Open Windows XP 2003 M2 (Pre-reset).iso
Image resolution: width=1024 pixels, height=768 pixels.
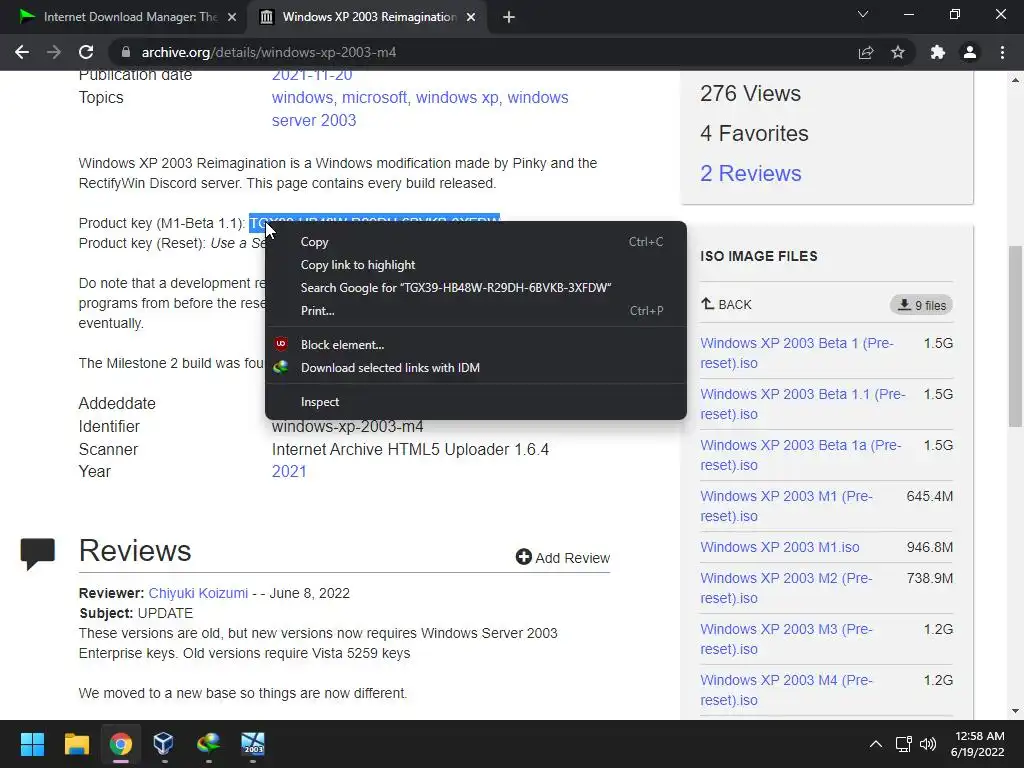(786, 588)
